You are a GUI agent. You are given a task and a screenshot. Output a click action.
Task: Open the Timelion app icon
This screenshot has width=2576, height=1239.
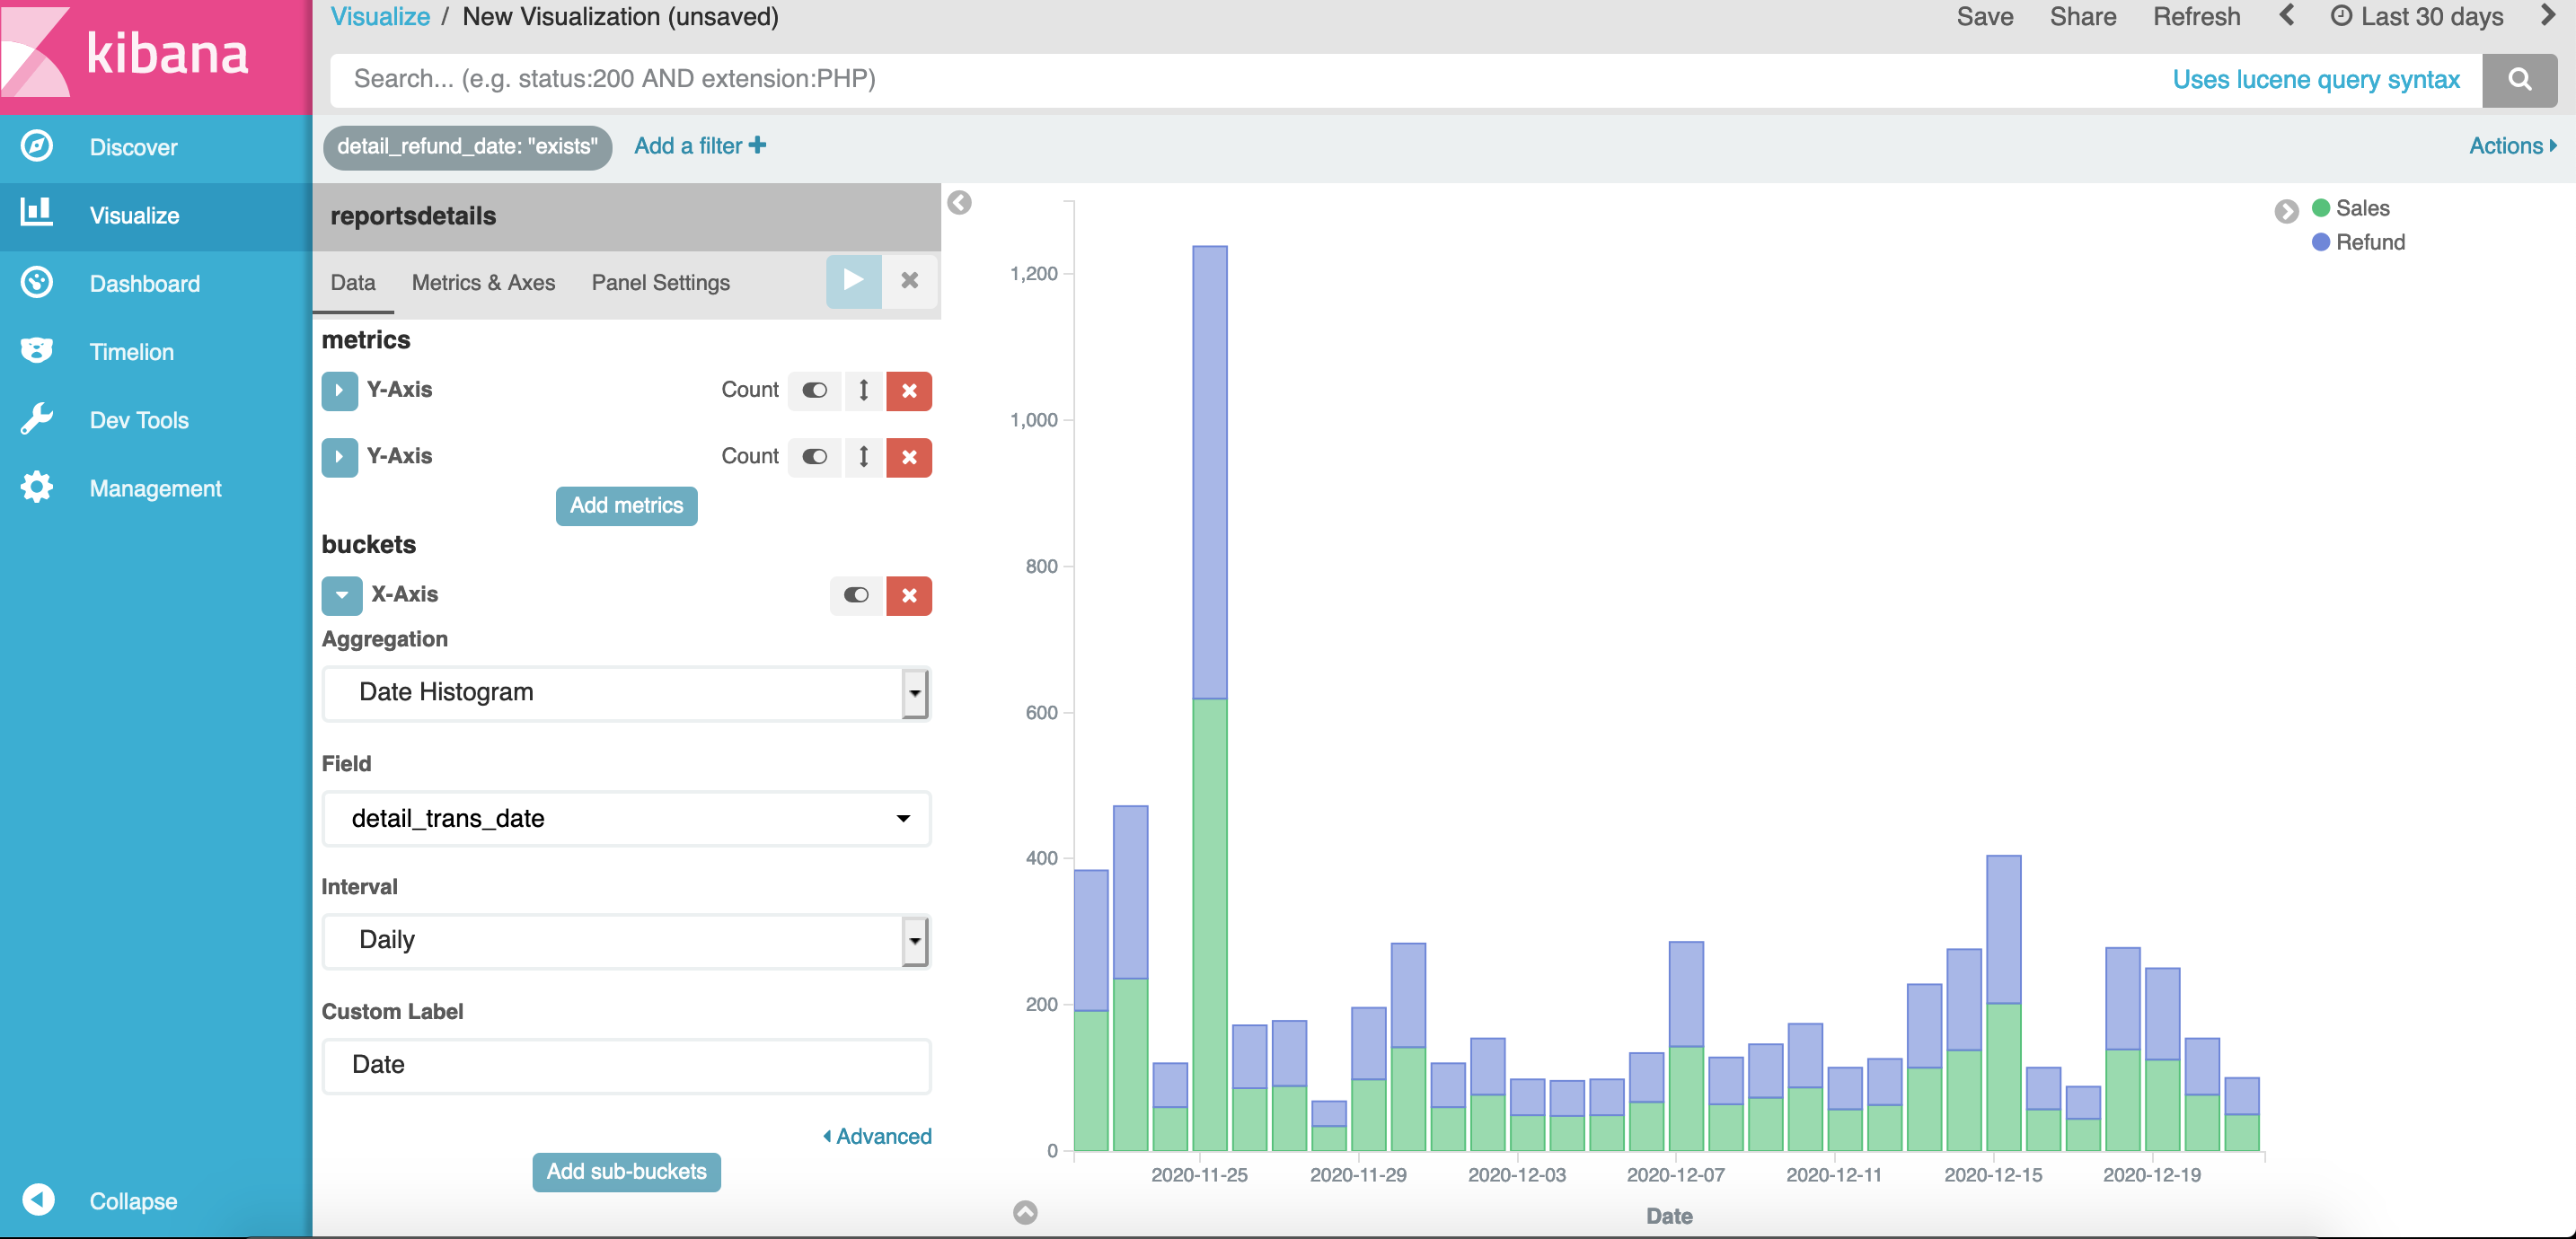point(37,351)
